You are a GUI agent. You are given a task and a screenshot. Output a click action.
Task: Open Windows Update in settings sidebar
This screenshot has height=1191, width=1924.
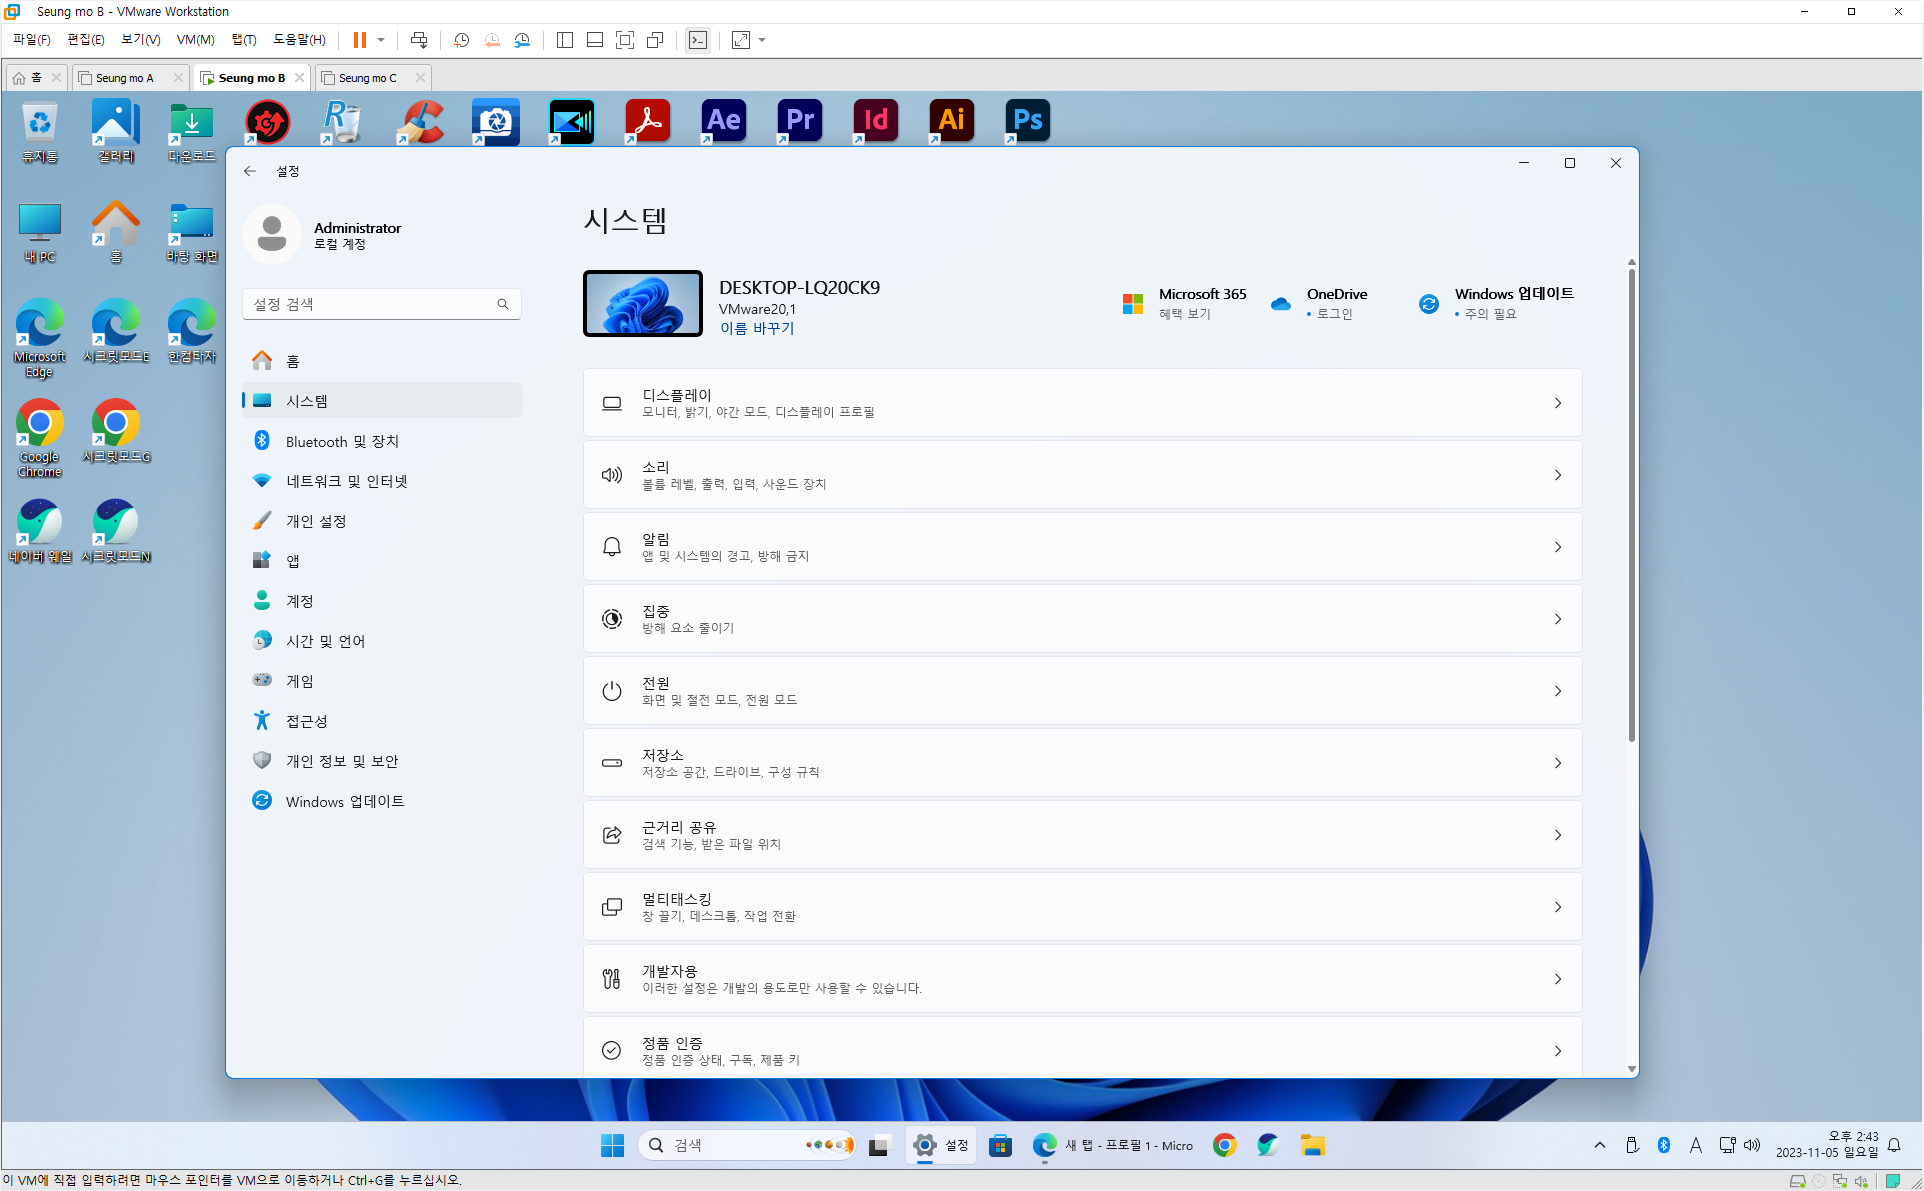tap(344, 801)
